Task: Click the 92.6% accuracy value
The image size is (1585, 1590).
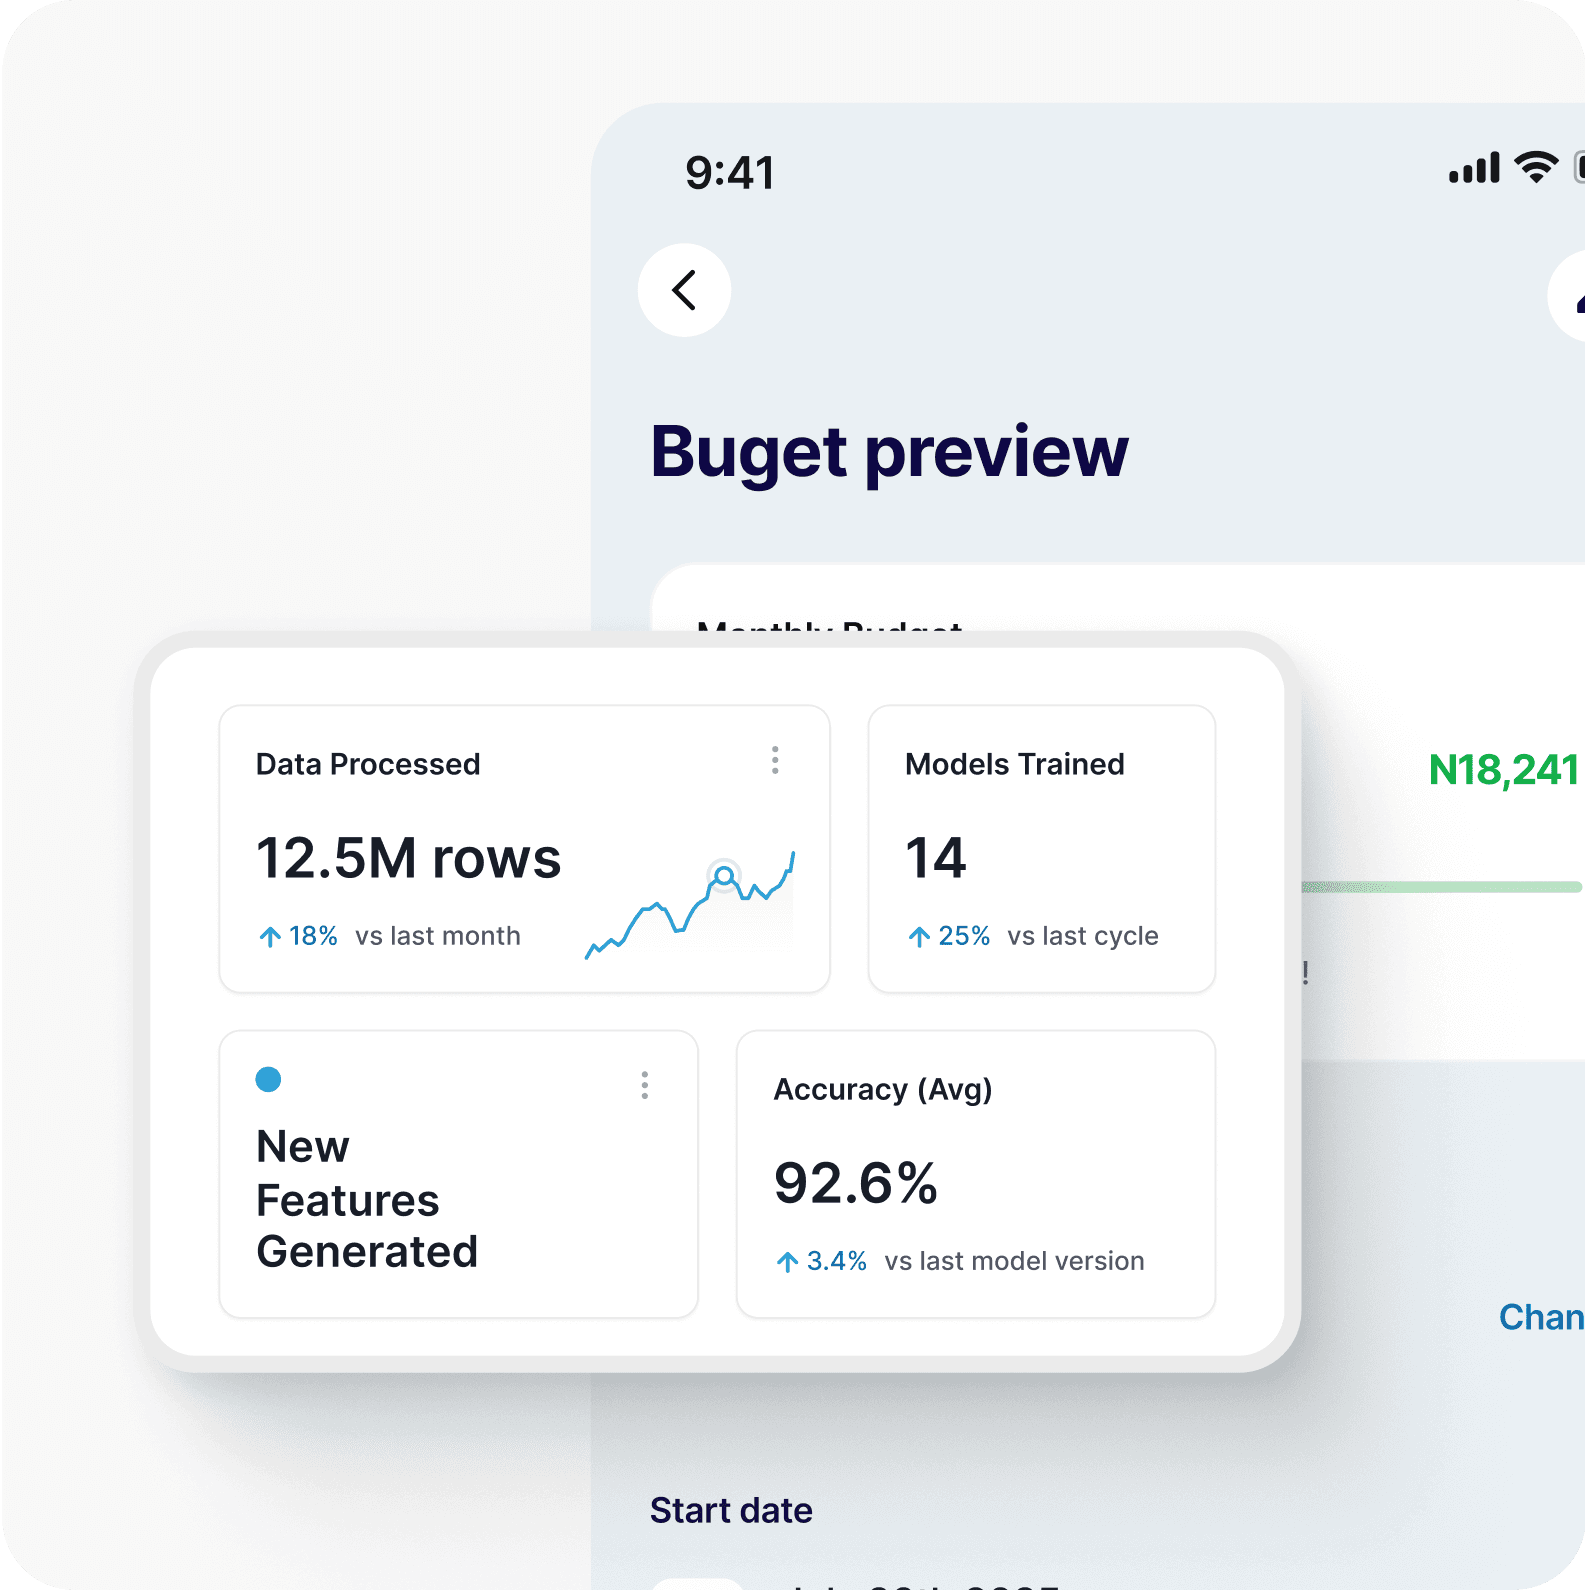Action: coord(855,1183)
